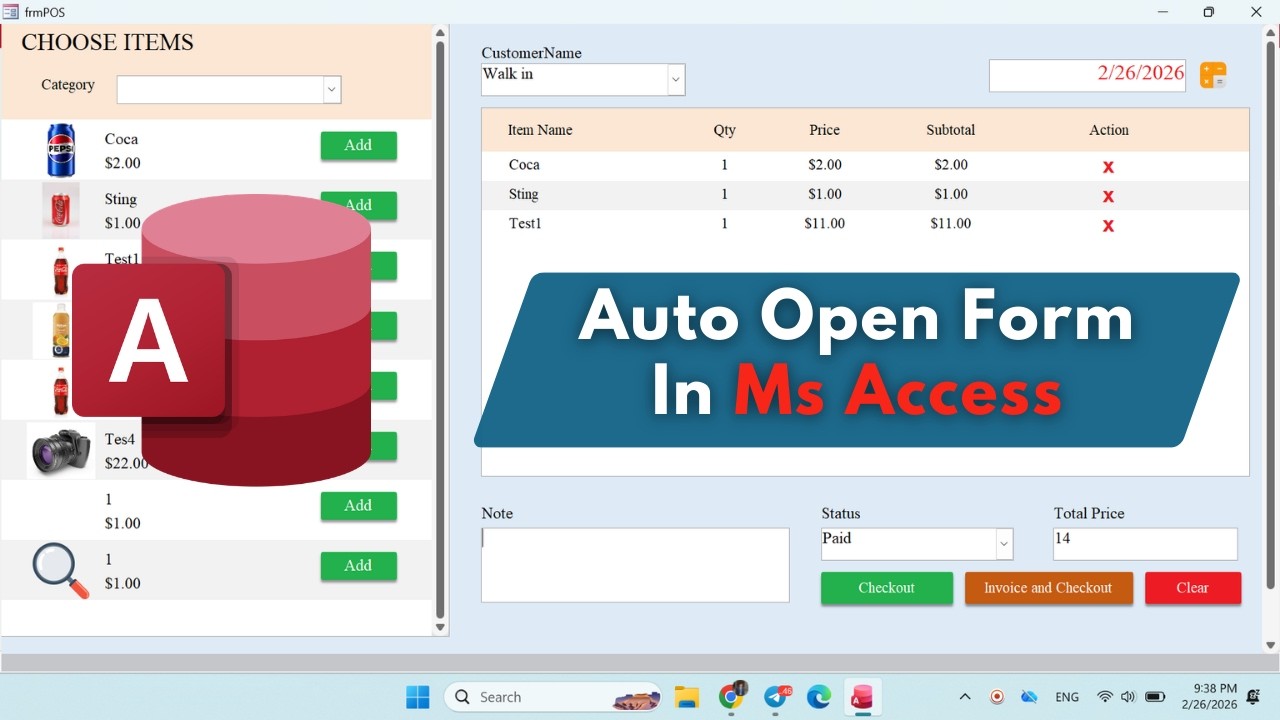Click the red can image beside Sting
The width and height of the screenshot is (1280, 720).
pos(61,209)
